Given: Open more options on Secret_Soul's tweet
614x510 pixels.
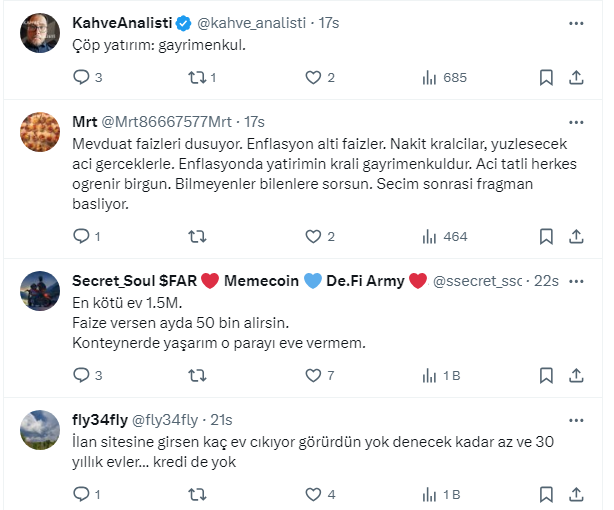Looking at the screenshot, I should (577, 281).
